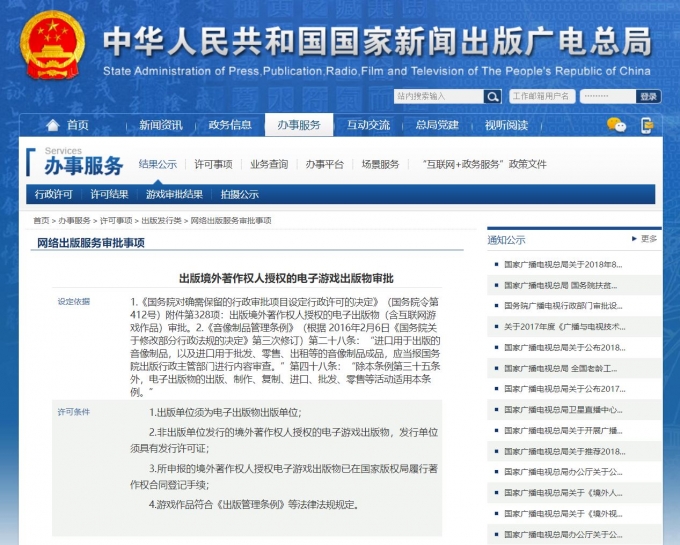This screenshot has width=680, height=545.
Task: Click the 网络出版服务审批事项 section title
Action: coord(91,243)
